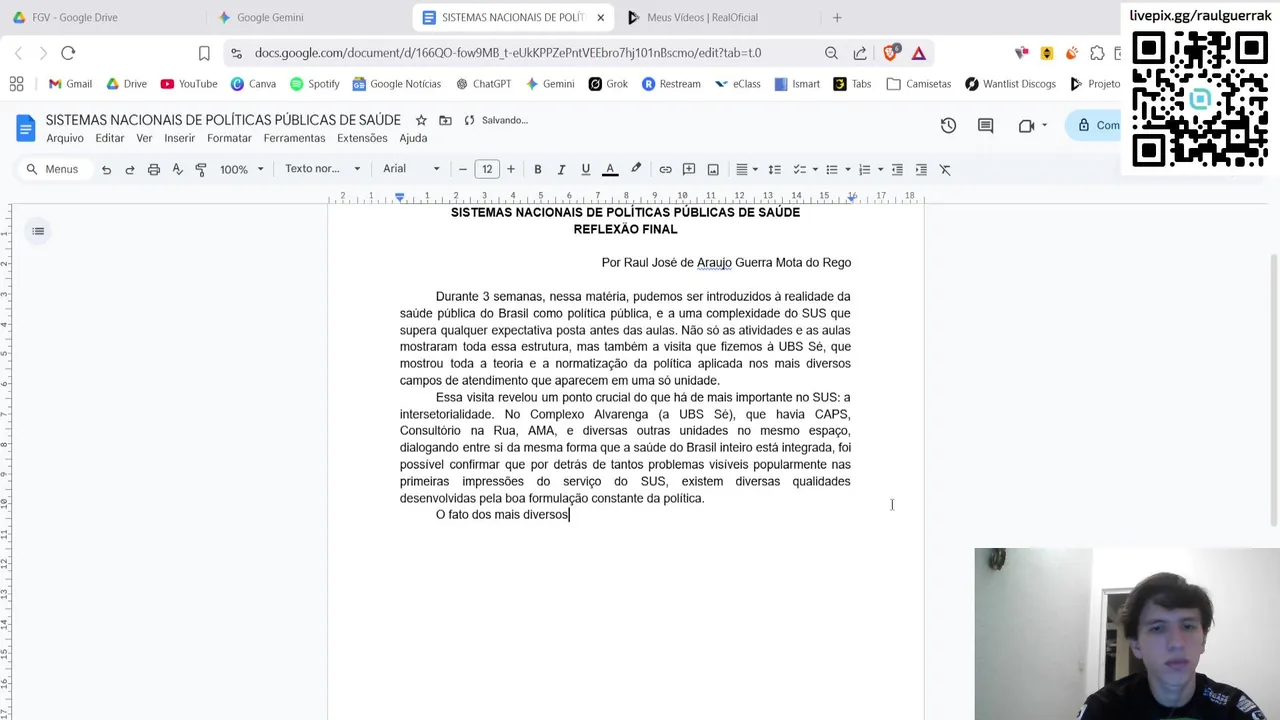Open version history clock icon
The height and width of the screenshot is (720, 1280).
(x=948, y=125)
